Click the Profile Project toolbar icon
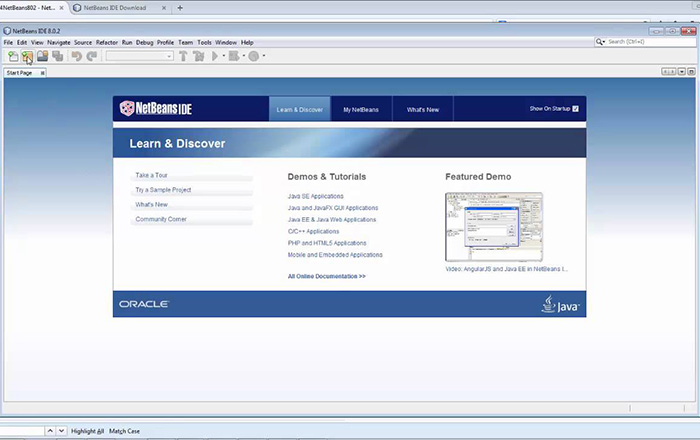This screenshot has width=700, height=440. coord(254,56)
